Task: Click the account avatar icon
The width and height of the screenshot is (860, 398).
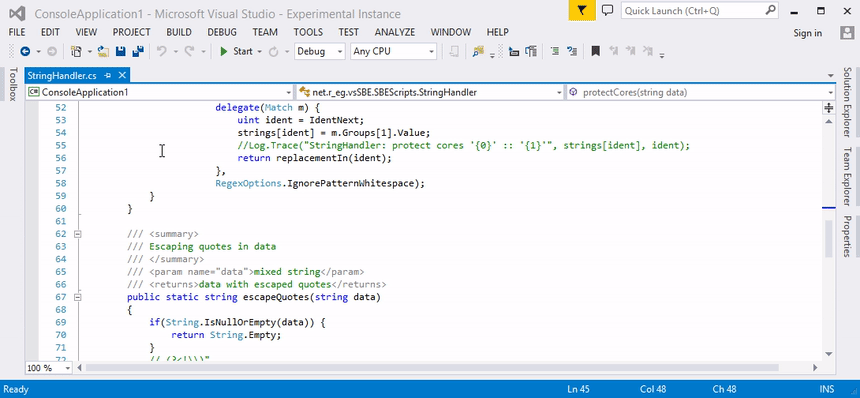Action: tap(847, 33)
